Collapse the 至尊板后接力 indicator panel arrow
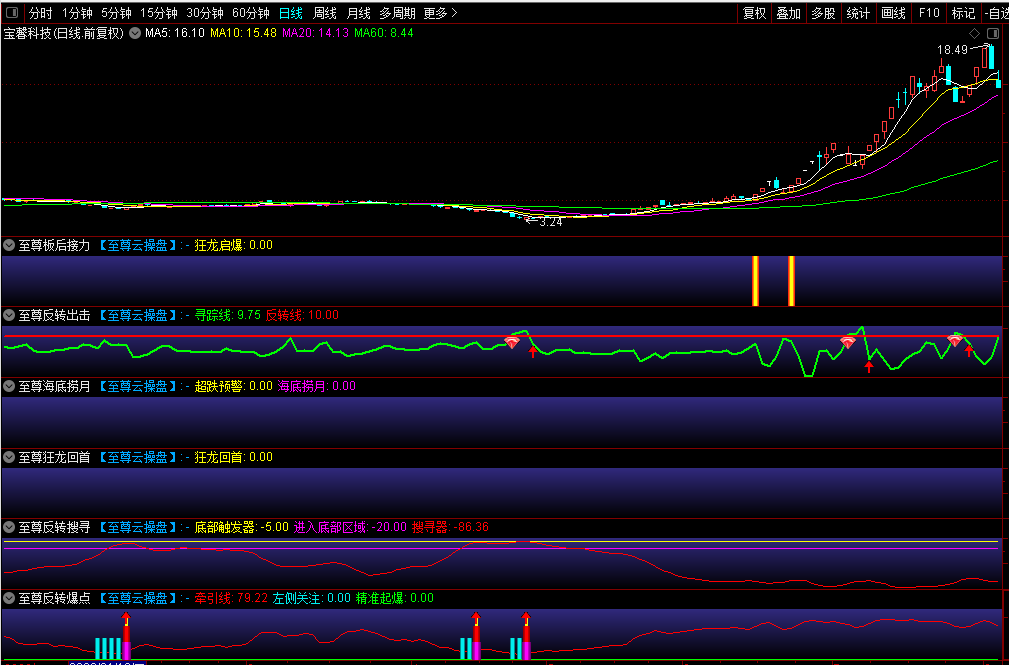This screenshot has width=1009, height=665. (x=10, y=245)
